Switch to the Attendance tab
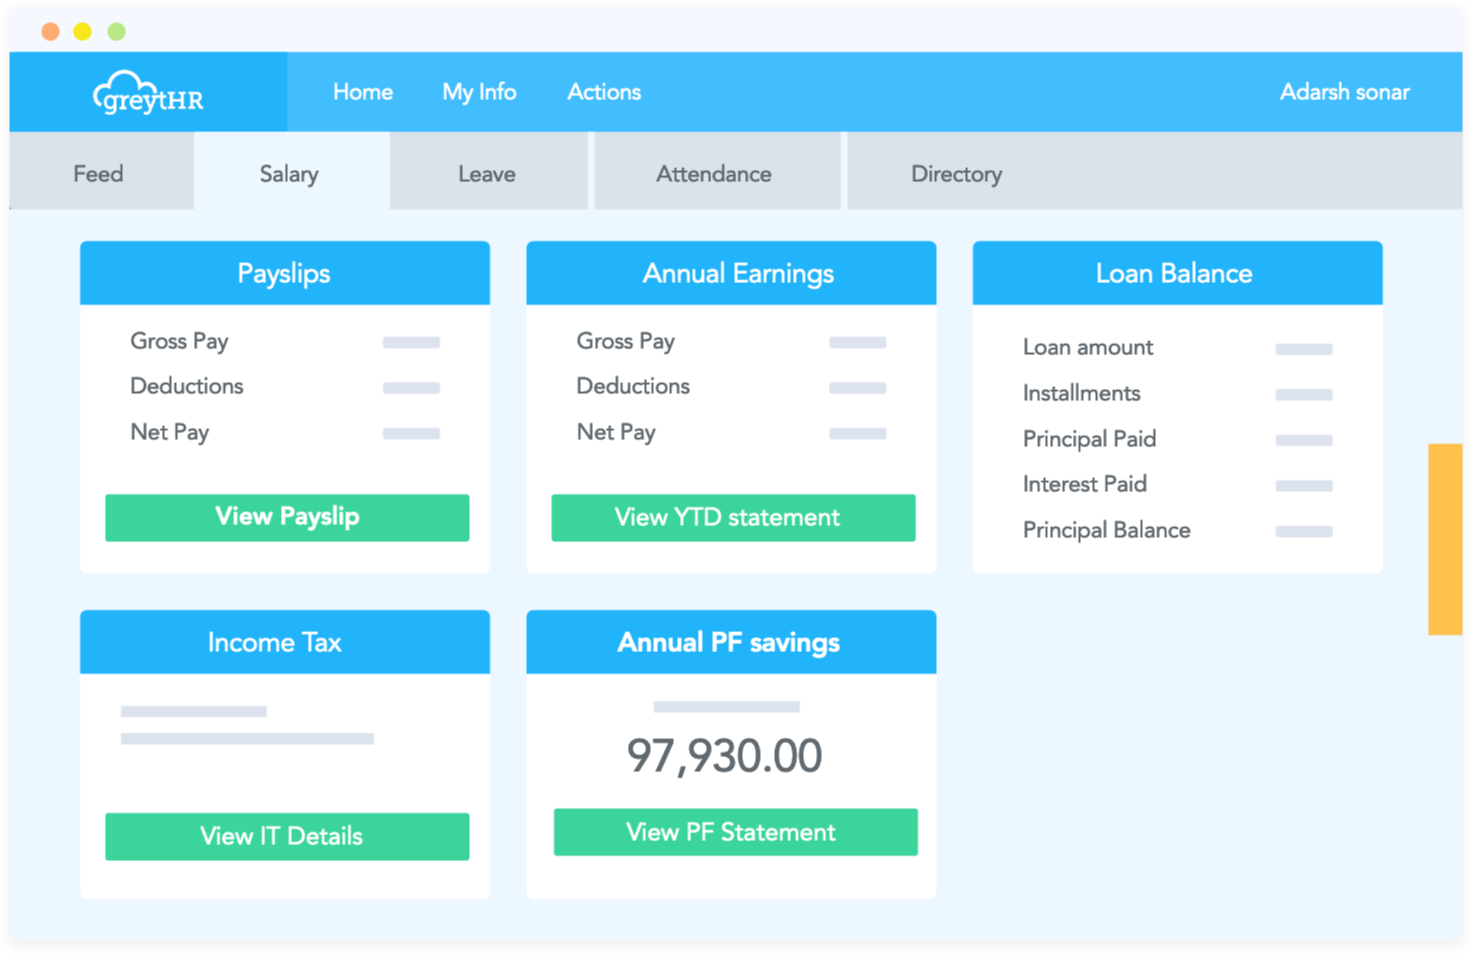This screenshot has height=966, width=1478. pyautogui.click(x=713, y=173)
